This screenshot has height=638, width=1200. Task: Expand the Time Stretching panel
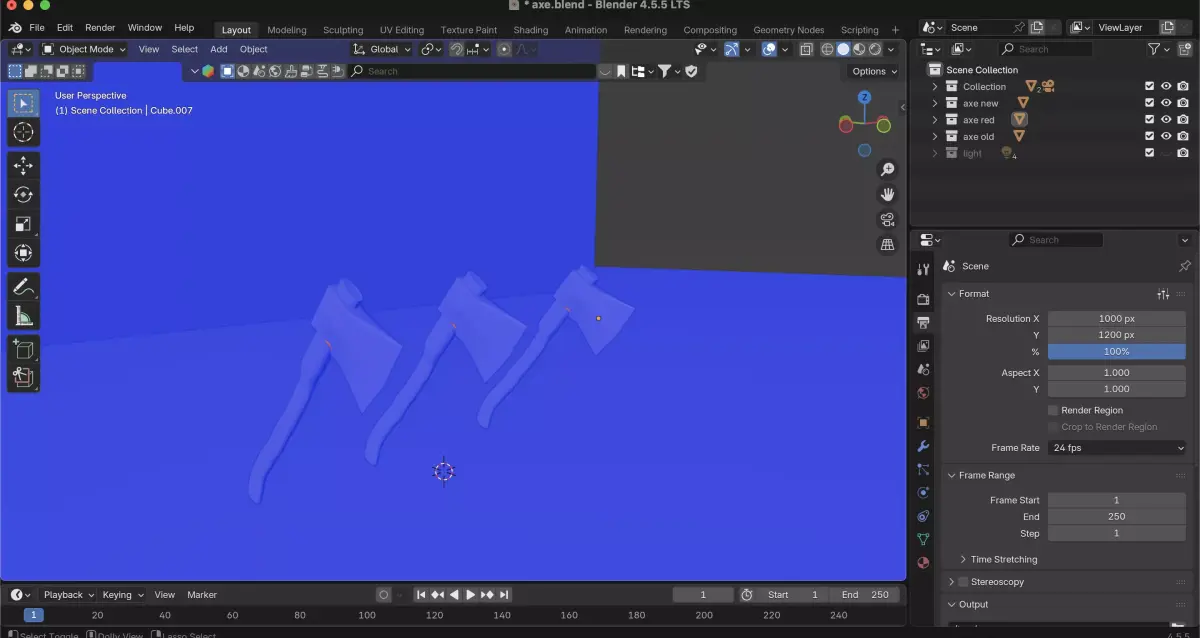point(1003,559)
